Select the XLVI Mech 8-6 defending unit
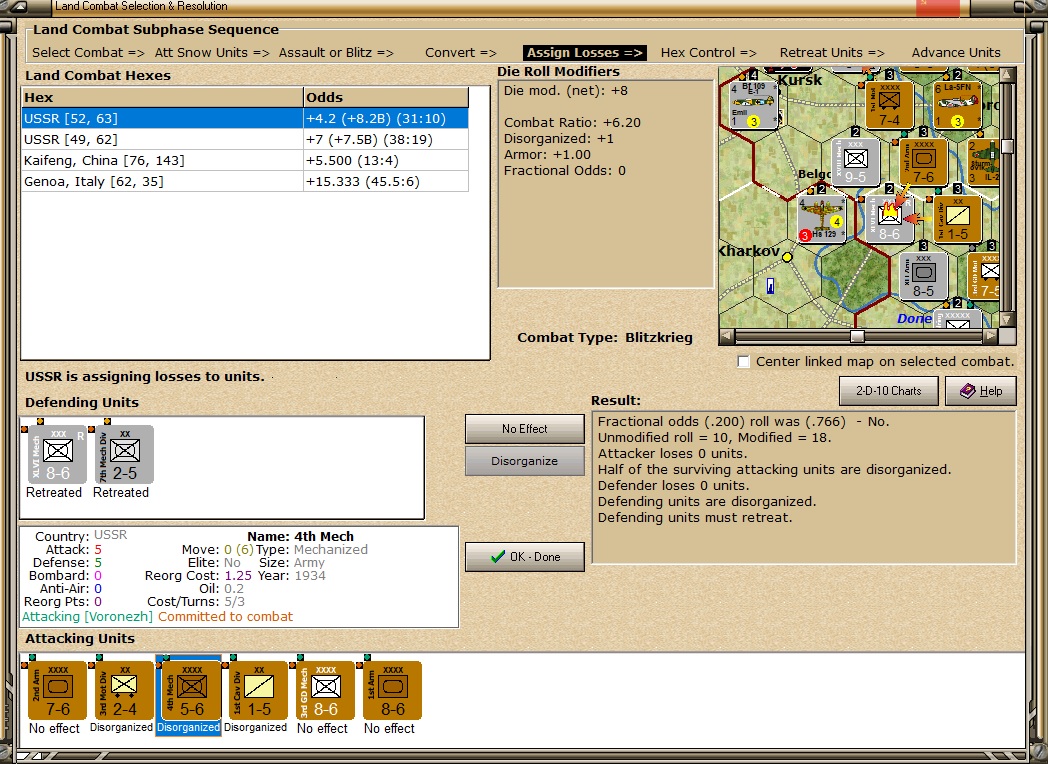 pos(57,455)
